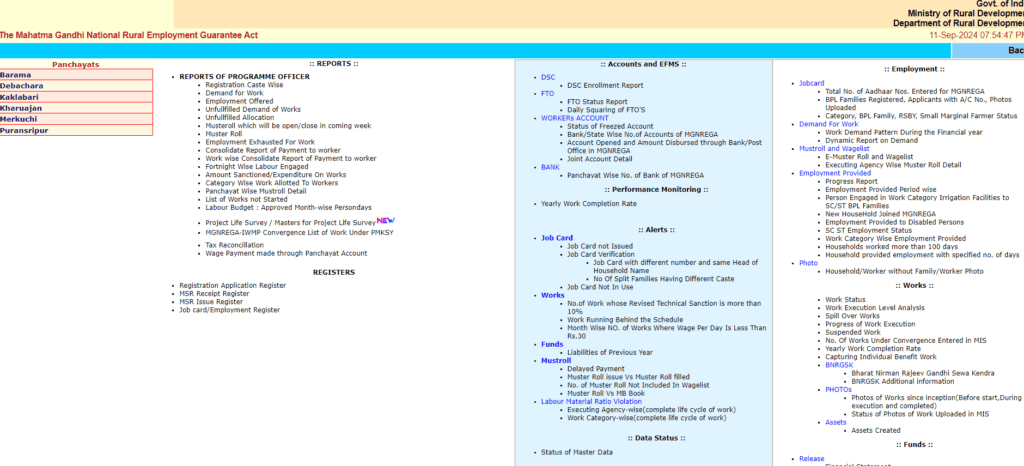This screenshot has width=1024, height=466.
Task: View Status of Photos of Work Uploaded
Action: coord(920,414)
